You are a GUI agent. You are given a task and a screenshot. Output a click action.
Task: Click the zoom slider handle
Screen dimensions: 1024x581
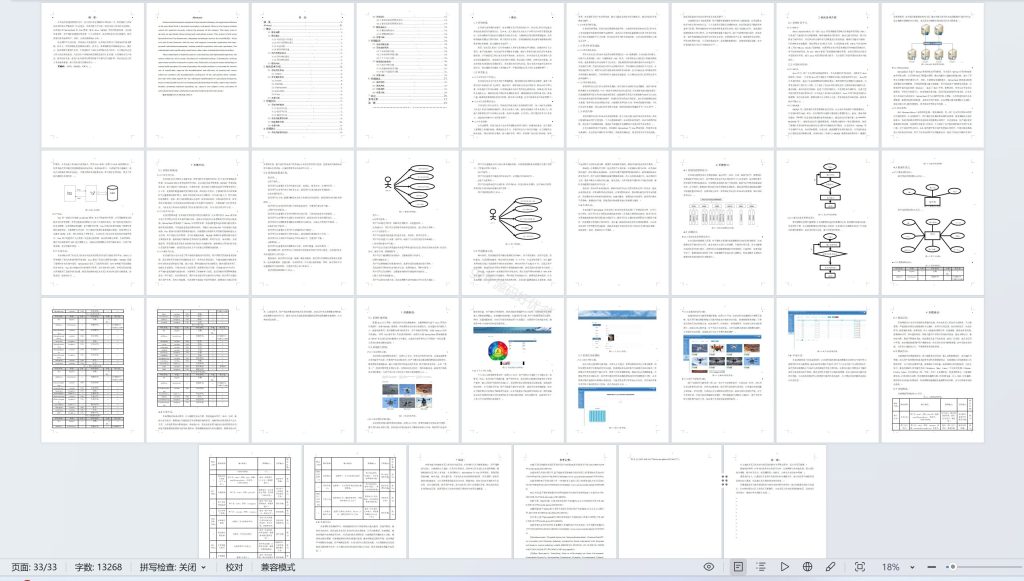[x=953, y=567]
